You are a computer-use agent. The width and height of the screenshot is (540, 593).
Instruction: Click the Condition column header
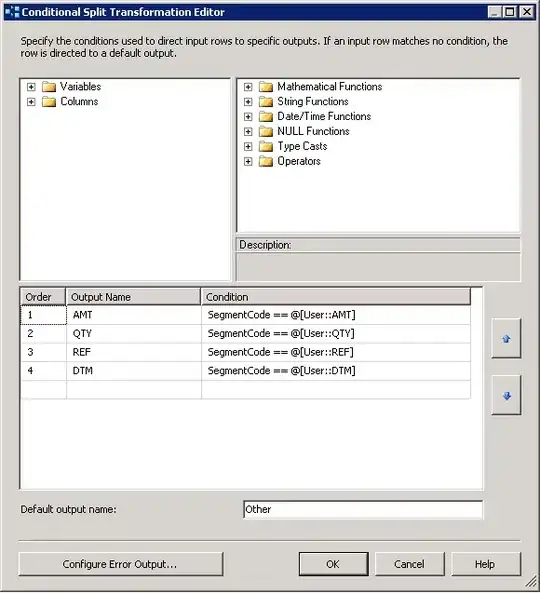336,297
